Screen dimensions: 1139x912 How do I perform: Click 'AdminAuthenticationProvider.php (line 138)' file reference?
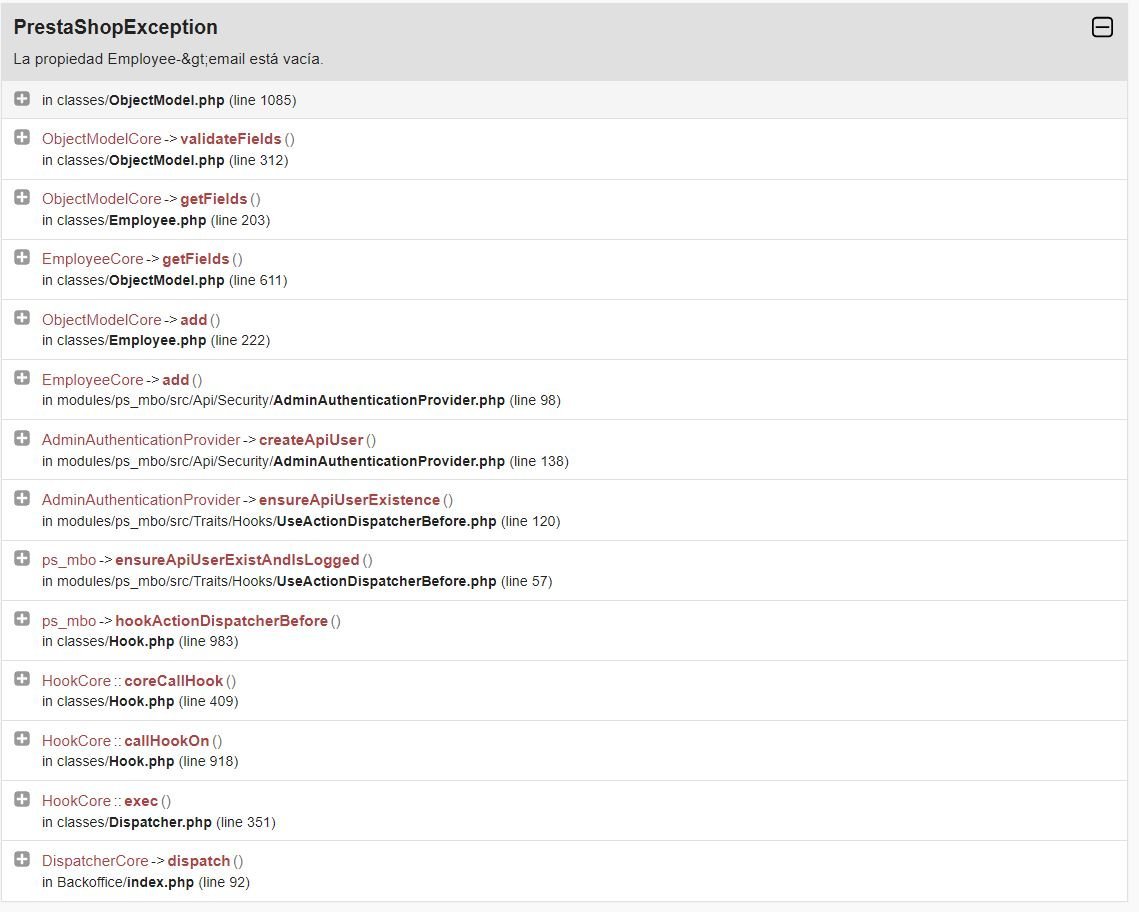click(x=421, y=462)
